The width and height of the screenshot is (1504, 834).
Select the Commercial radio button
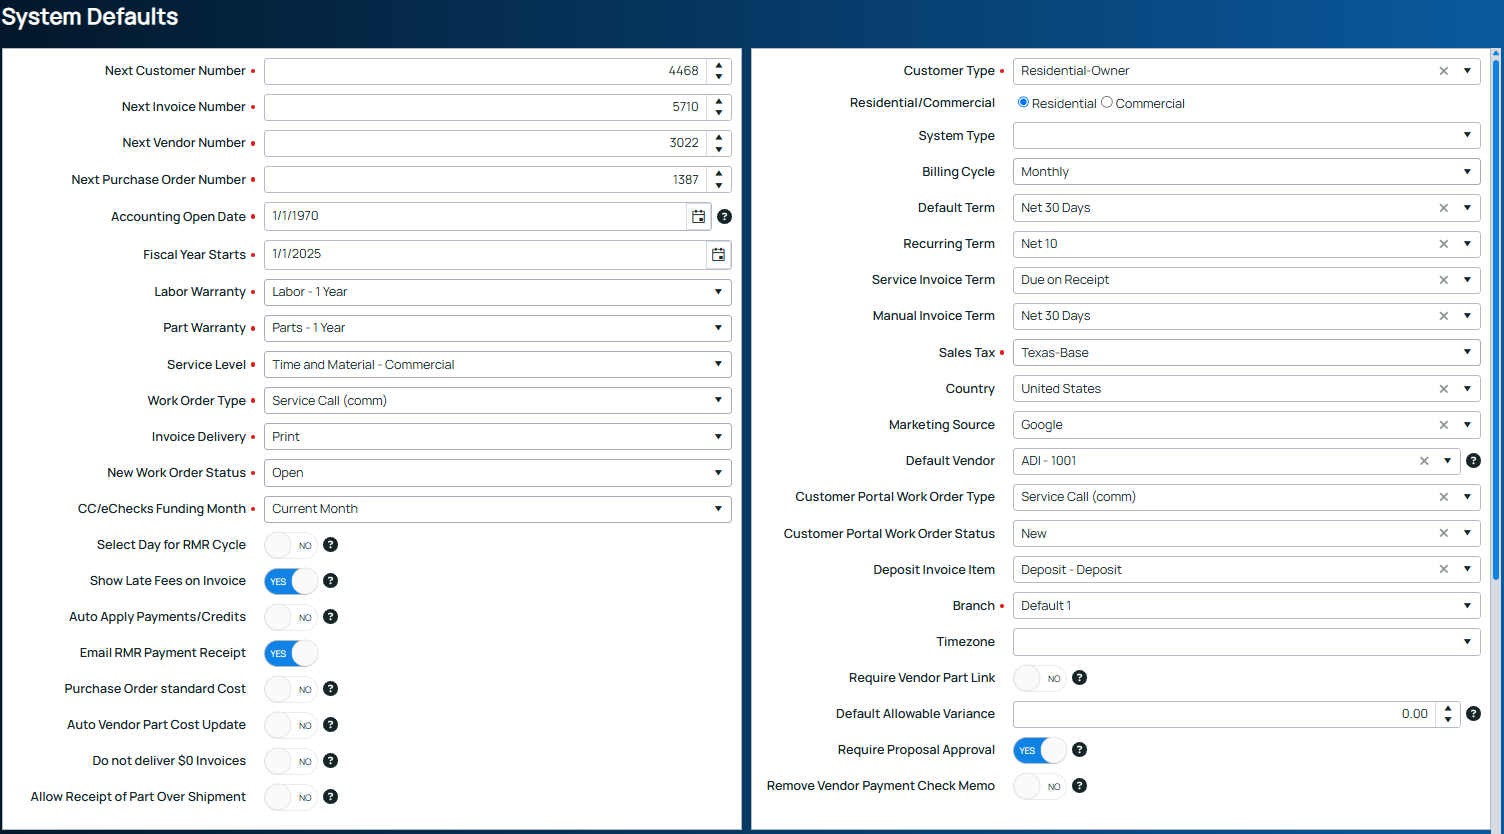coord(1107,102)
